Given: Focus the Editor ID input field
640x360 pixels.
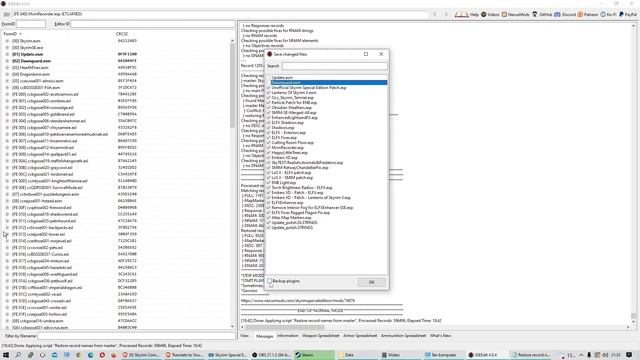Looking at the screenshot, I should [x=153, y=24].
